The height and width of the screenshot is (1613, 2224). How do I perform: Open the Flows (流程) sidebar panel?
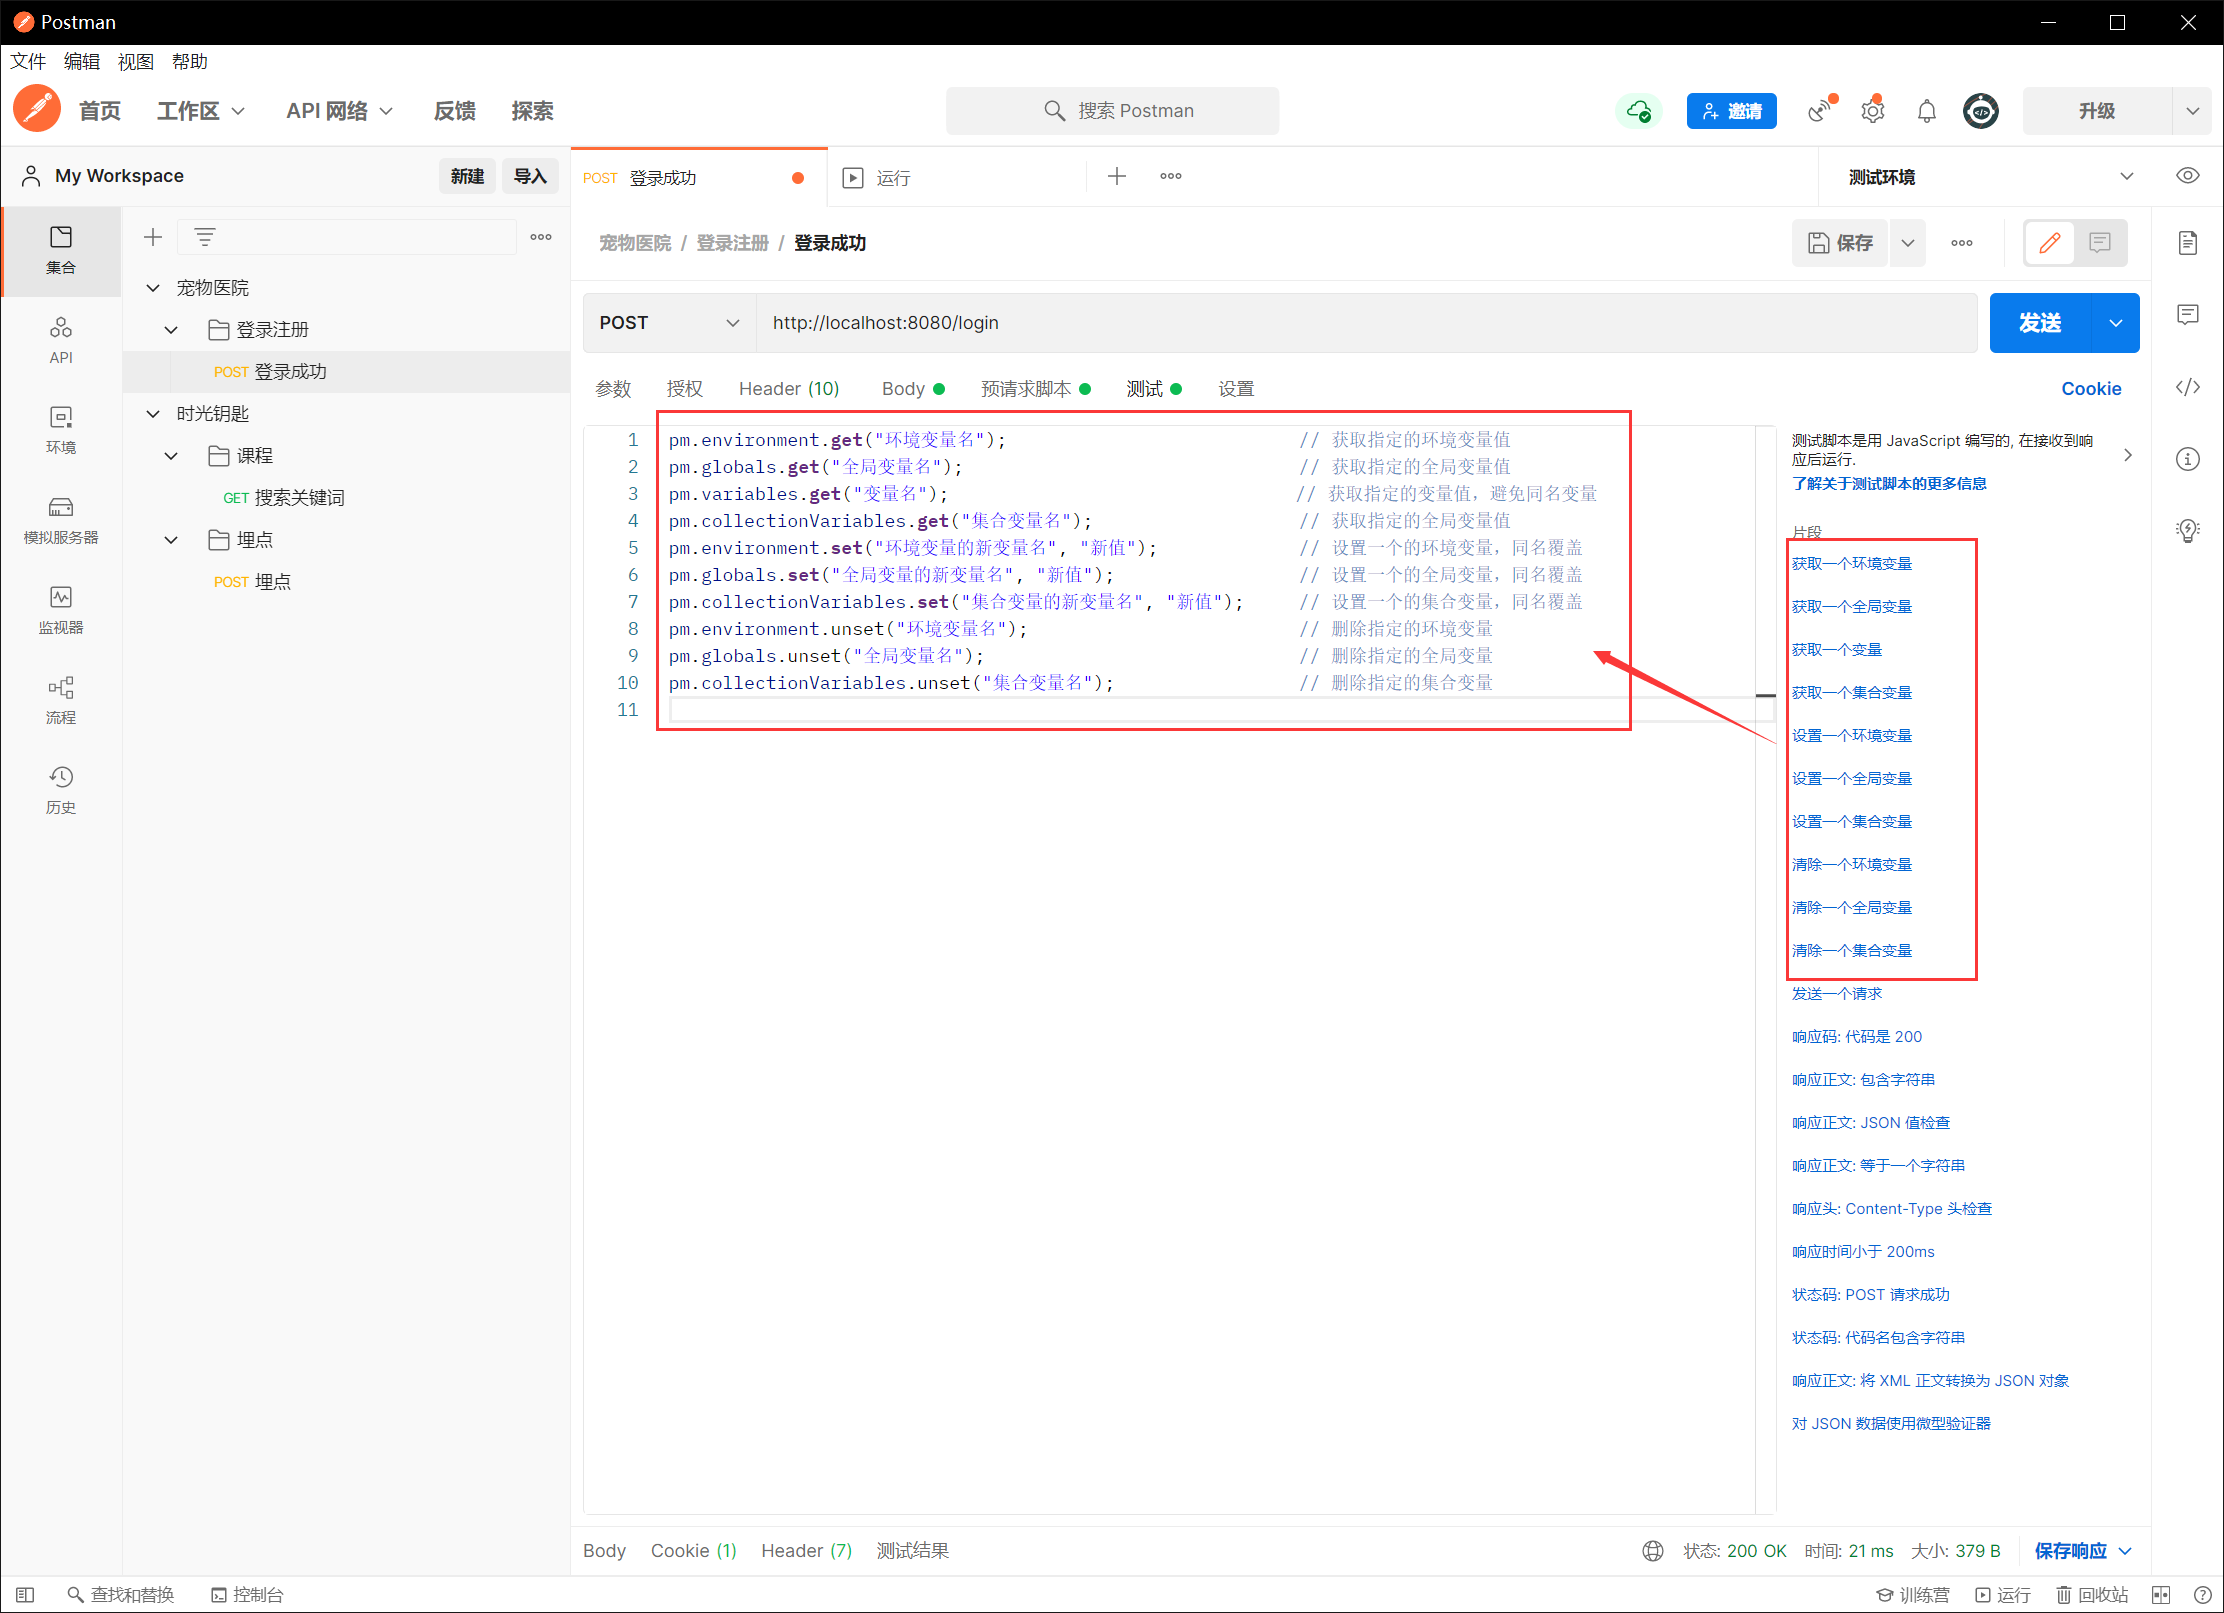60,699
